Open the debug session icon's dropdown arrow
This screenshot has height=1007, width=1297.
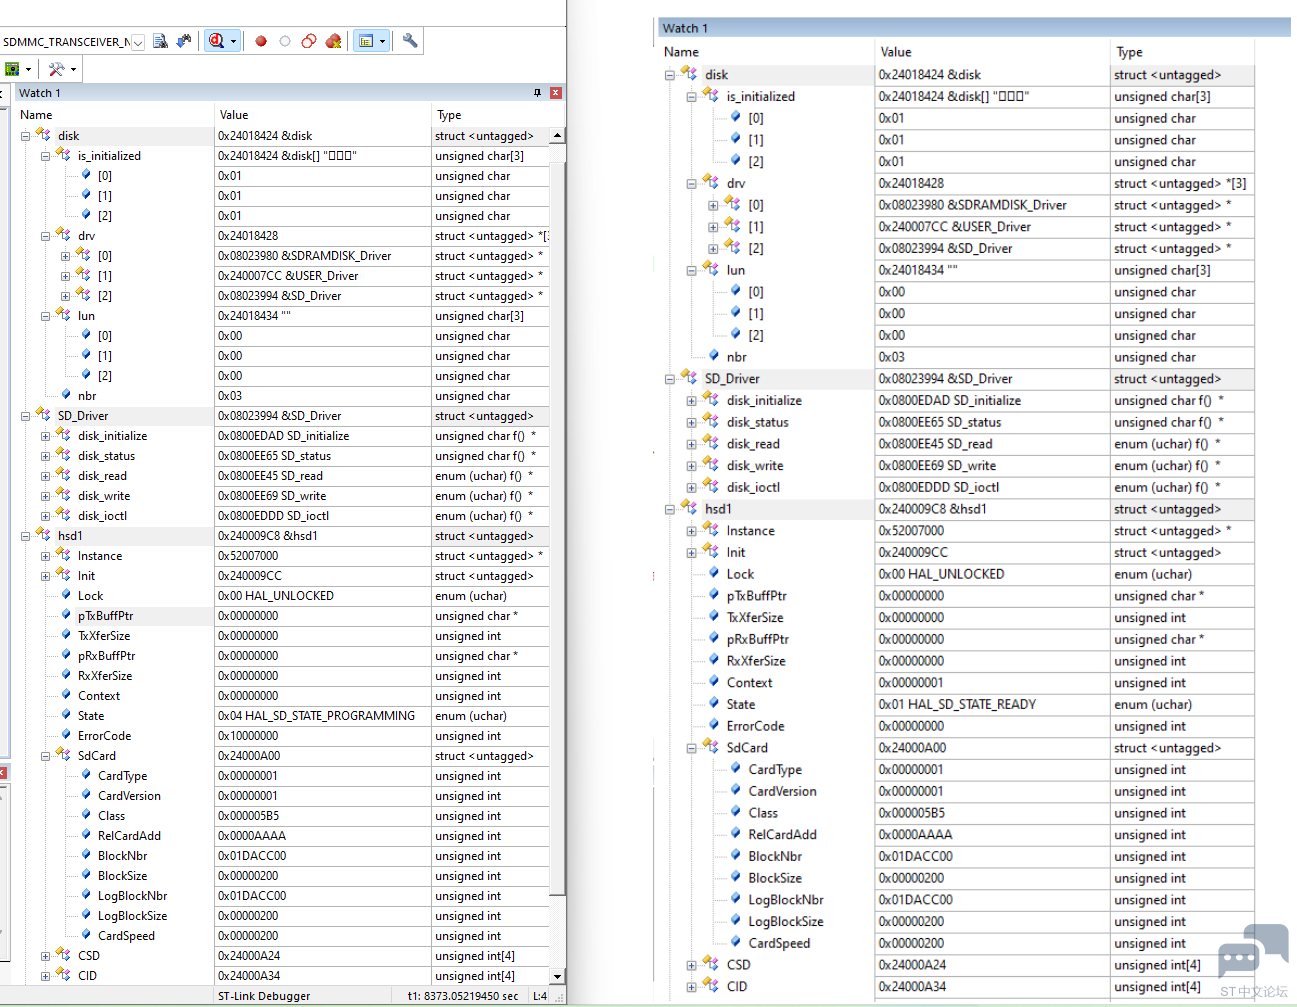[233, 41]
